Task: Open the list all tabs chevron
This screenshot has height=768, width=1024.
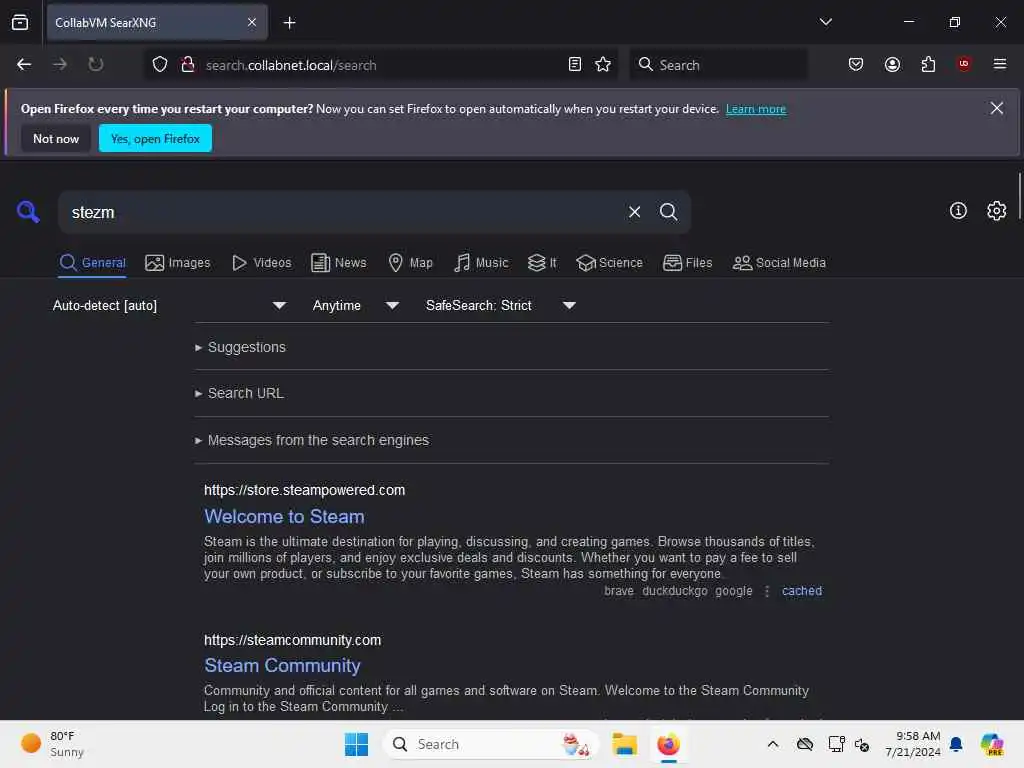Action: (825, 22)
